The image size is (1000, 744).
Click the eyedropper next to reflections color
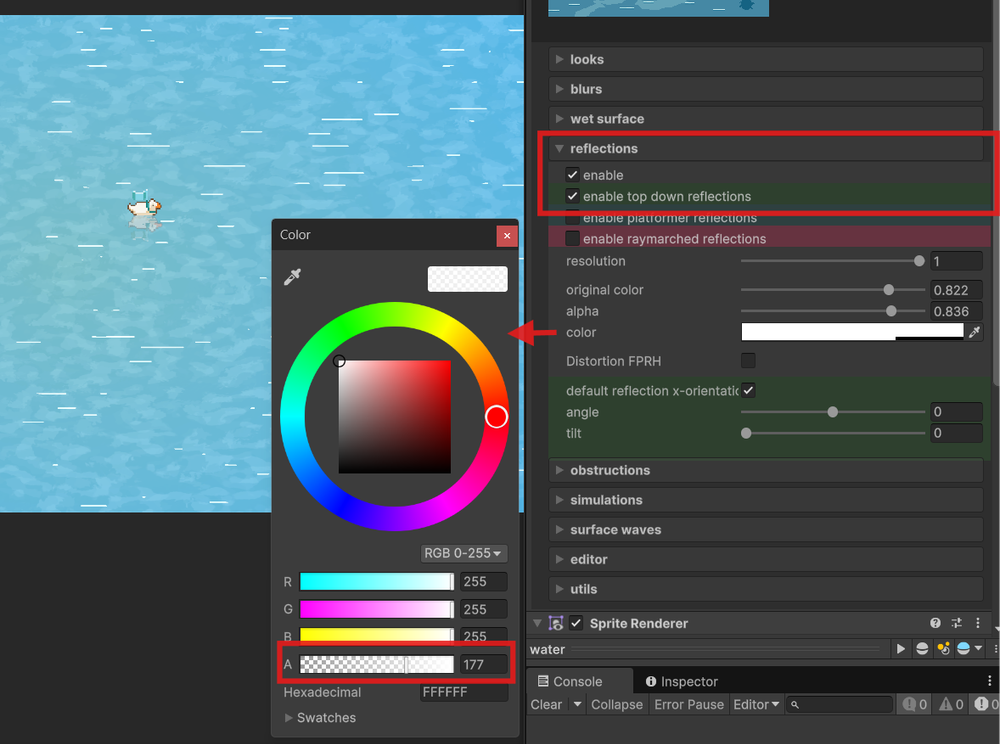[973, 331]
